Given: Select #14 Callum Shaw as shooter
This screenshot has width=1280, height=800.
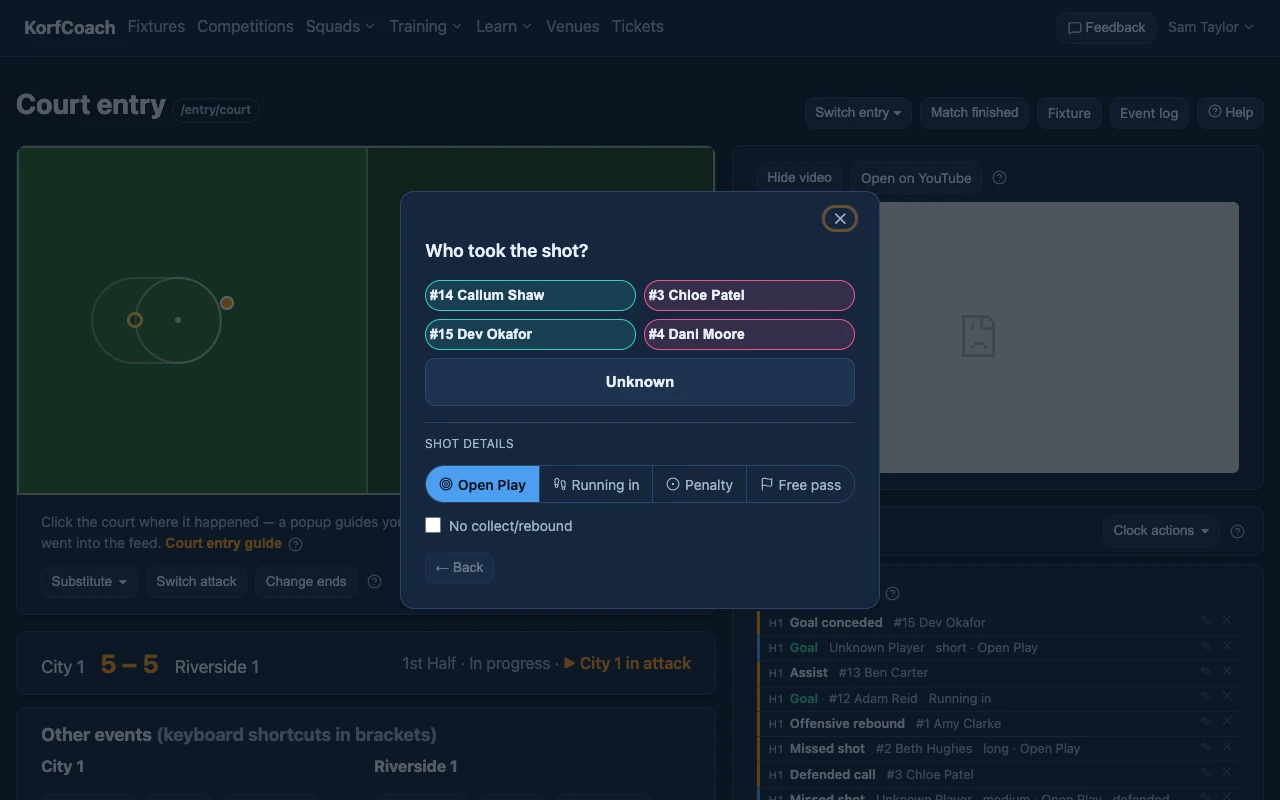Looking at the screenshot, I should [530, 295].
